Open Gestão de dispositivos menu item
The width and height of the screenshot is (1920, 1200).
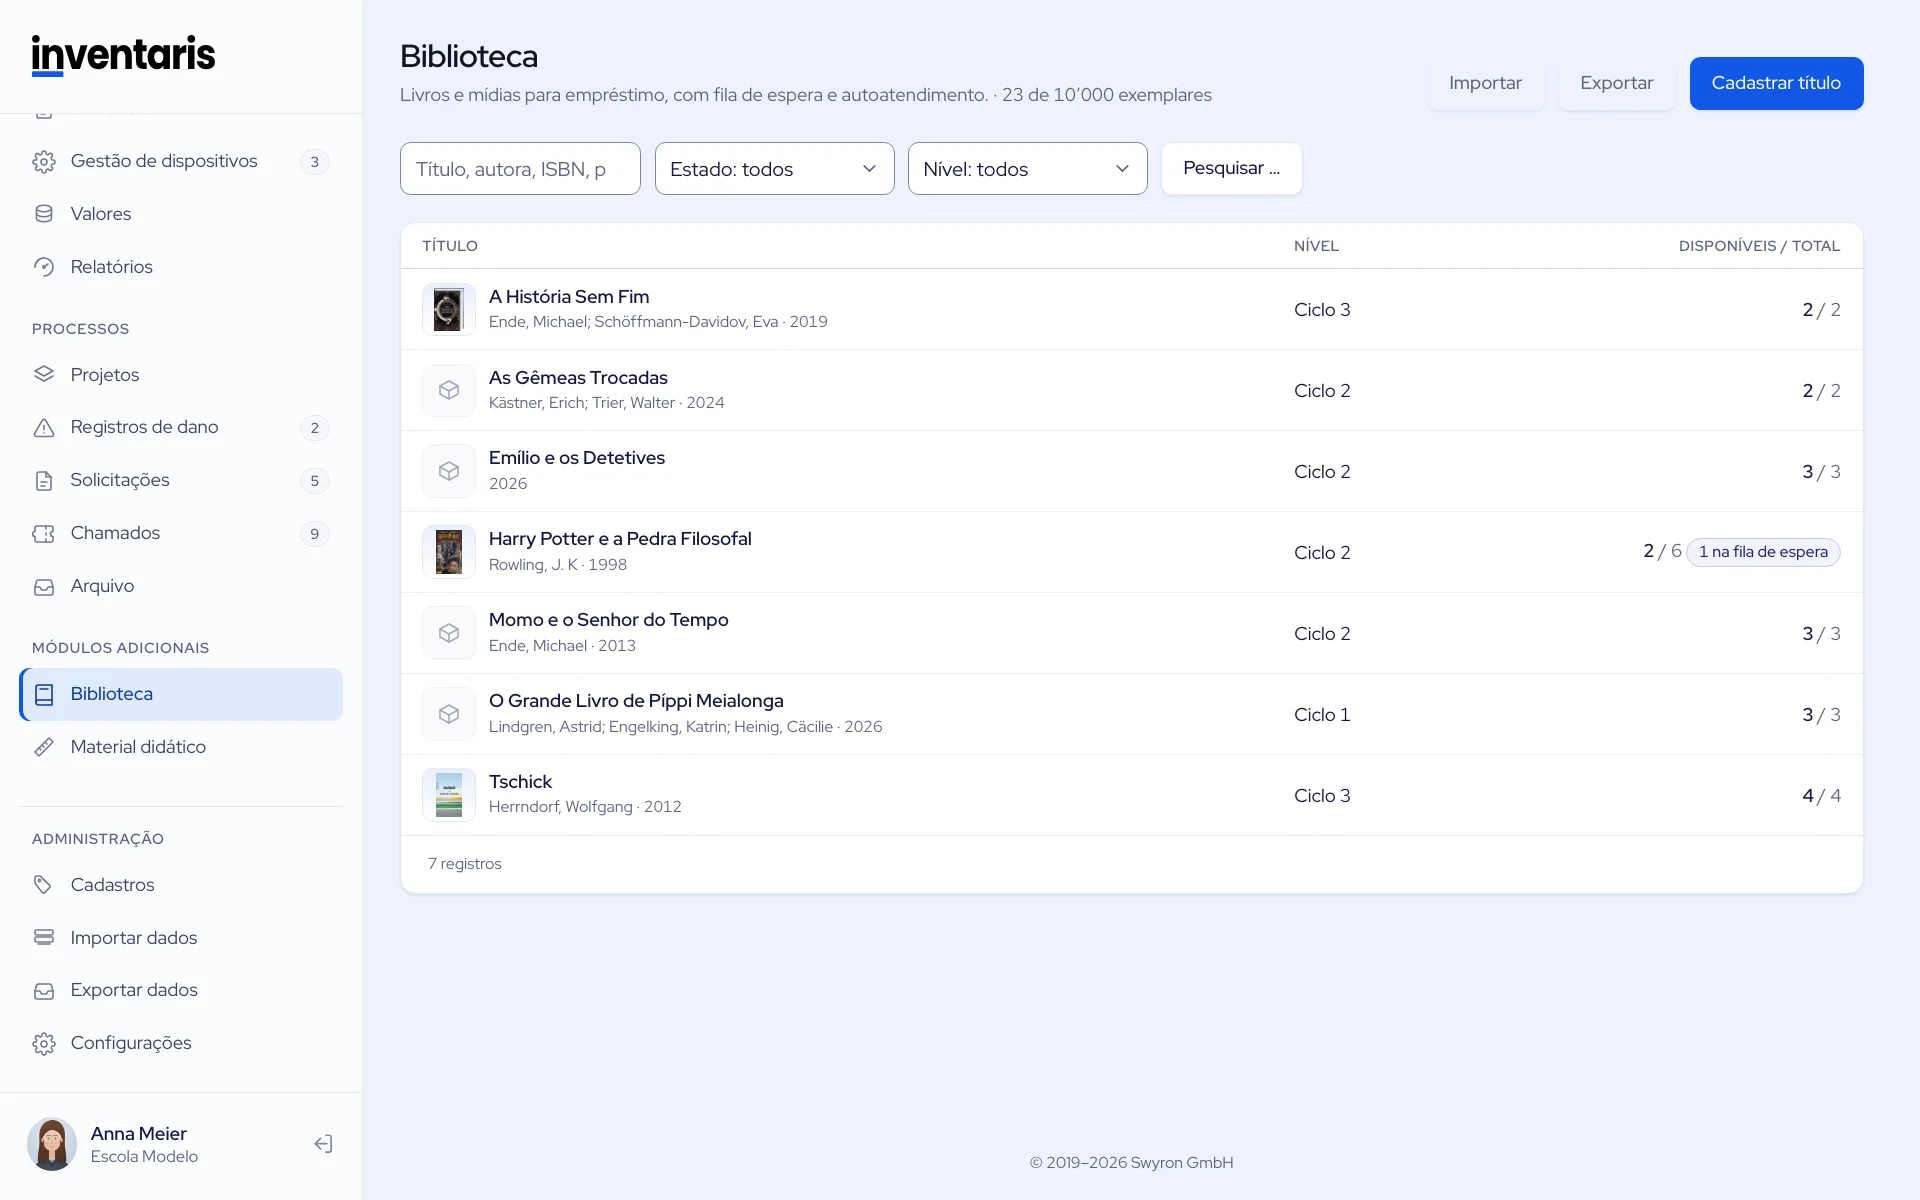tap(181, 161)
